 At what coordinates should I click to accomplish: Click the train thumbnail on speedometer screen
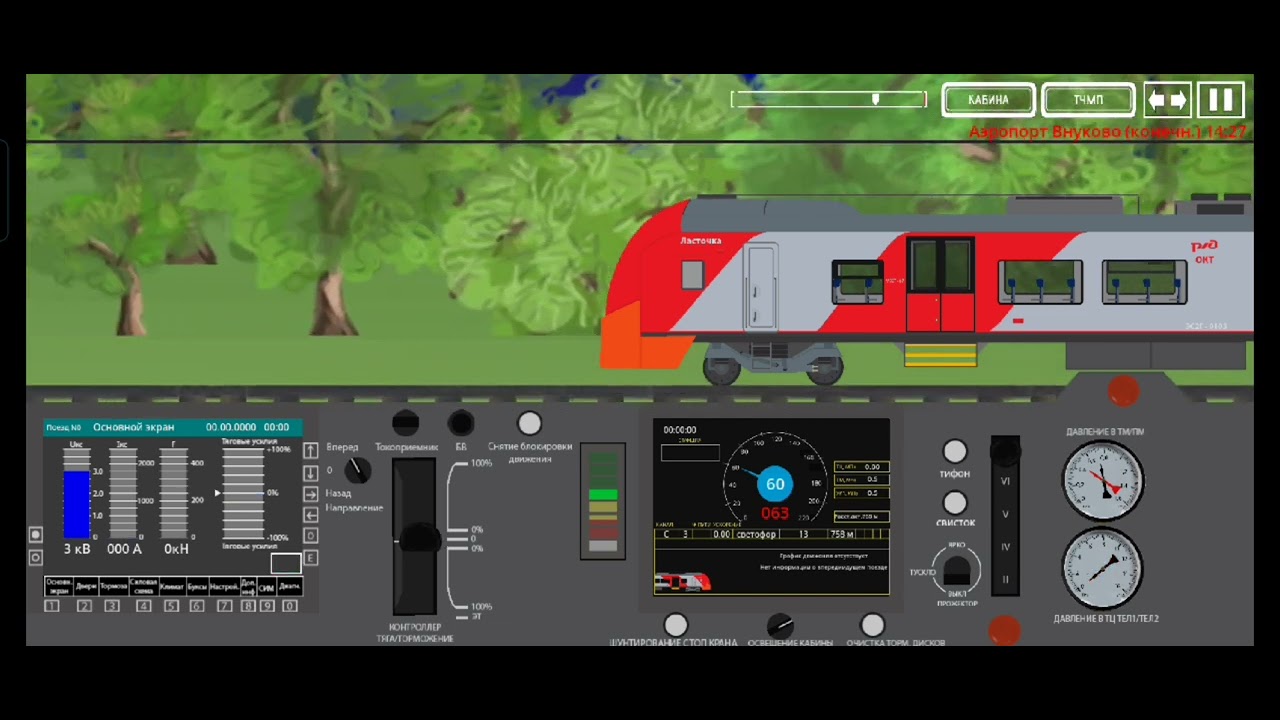[x=682, y=581]
